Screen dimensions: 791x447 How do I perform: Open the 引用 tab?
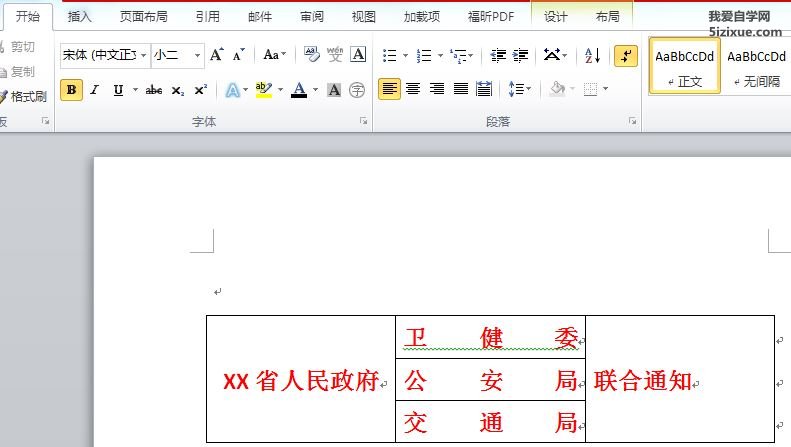tap(208, 17)
